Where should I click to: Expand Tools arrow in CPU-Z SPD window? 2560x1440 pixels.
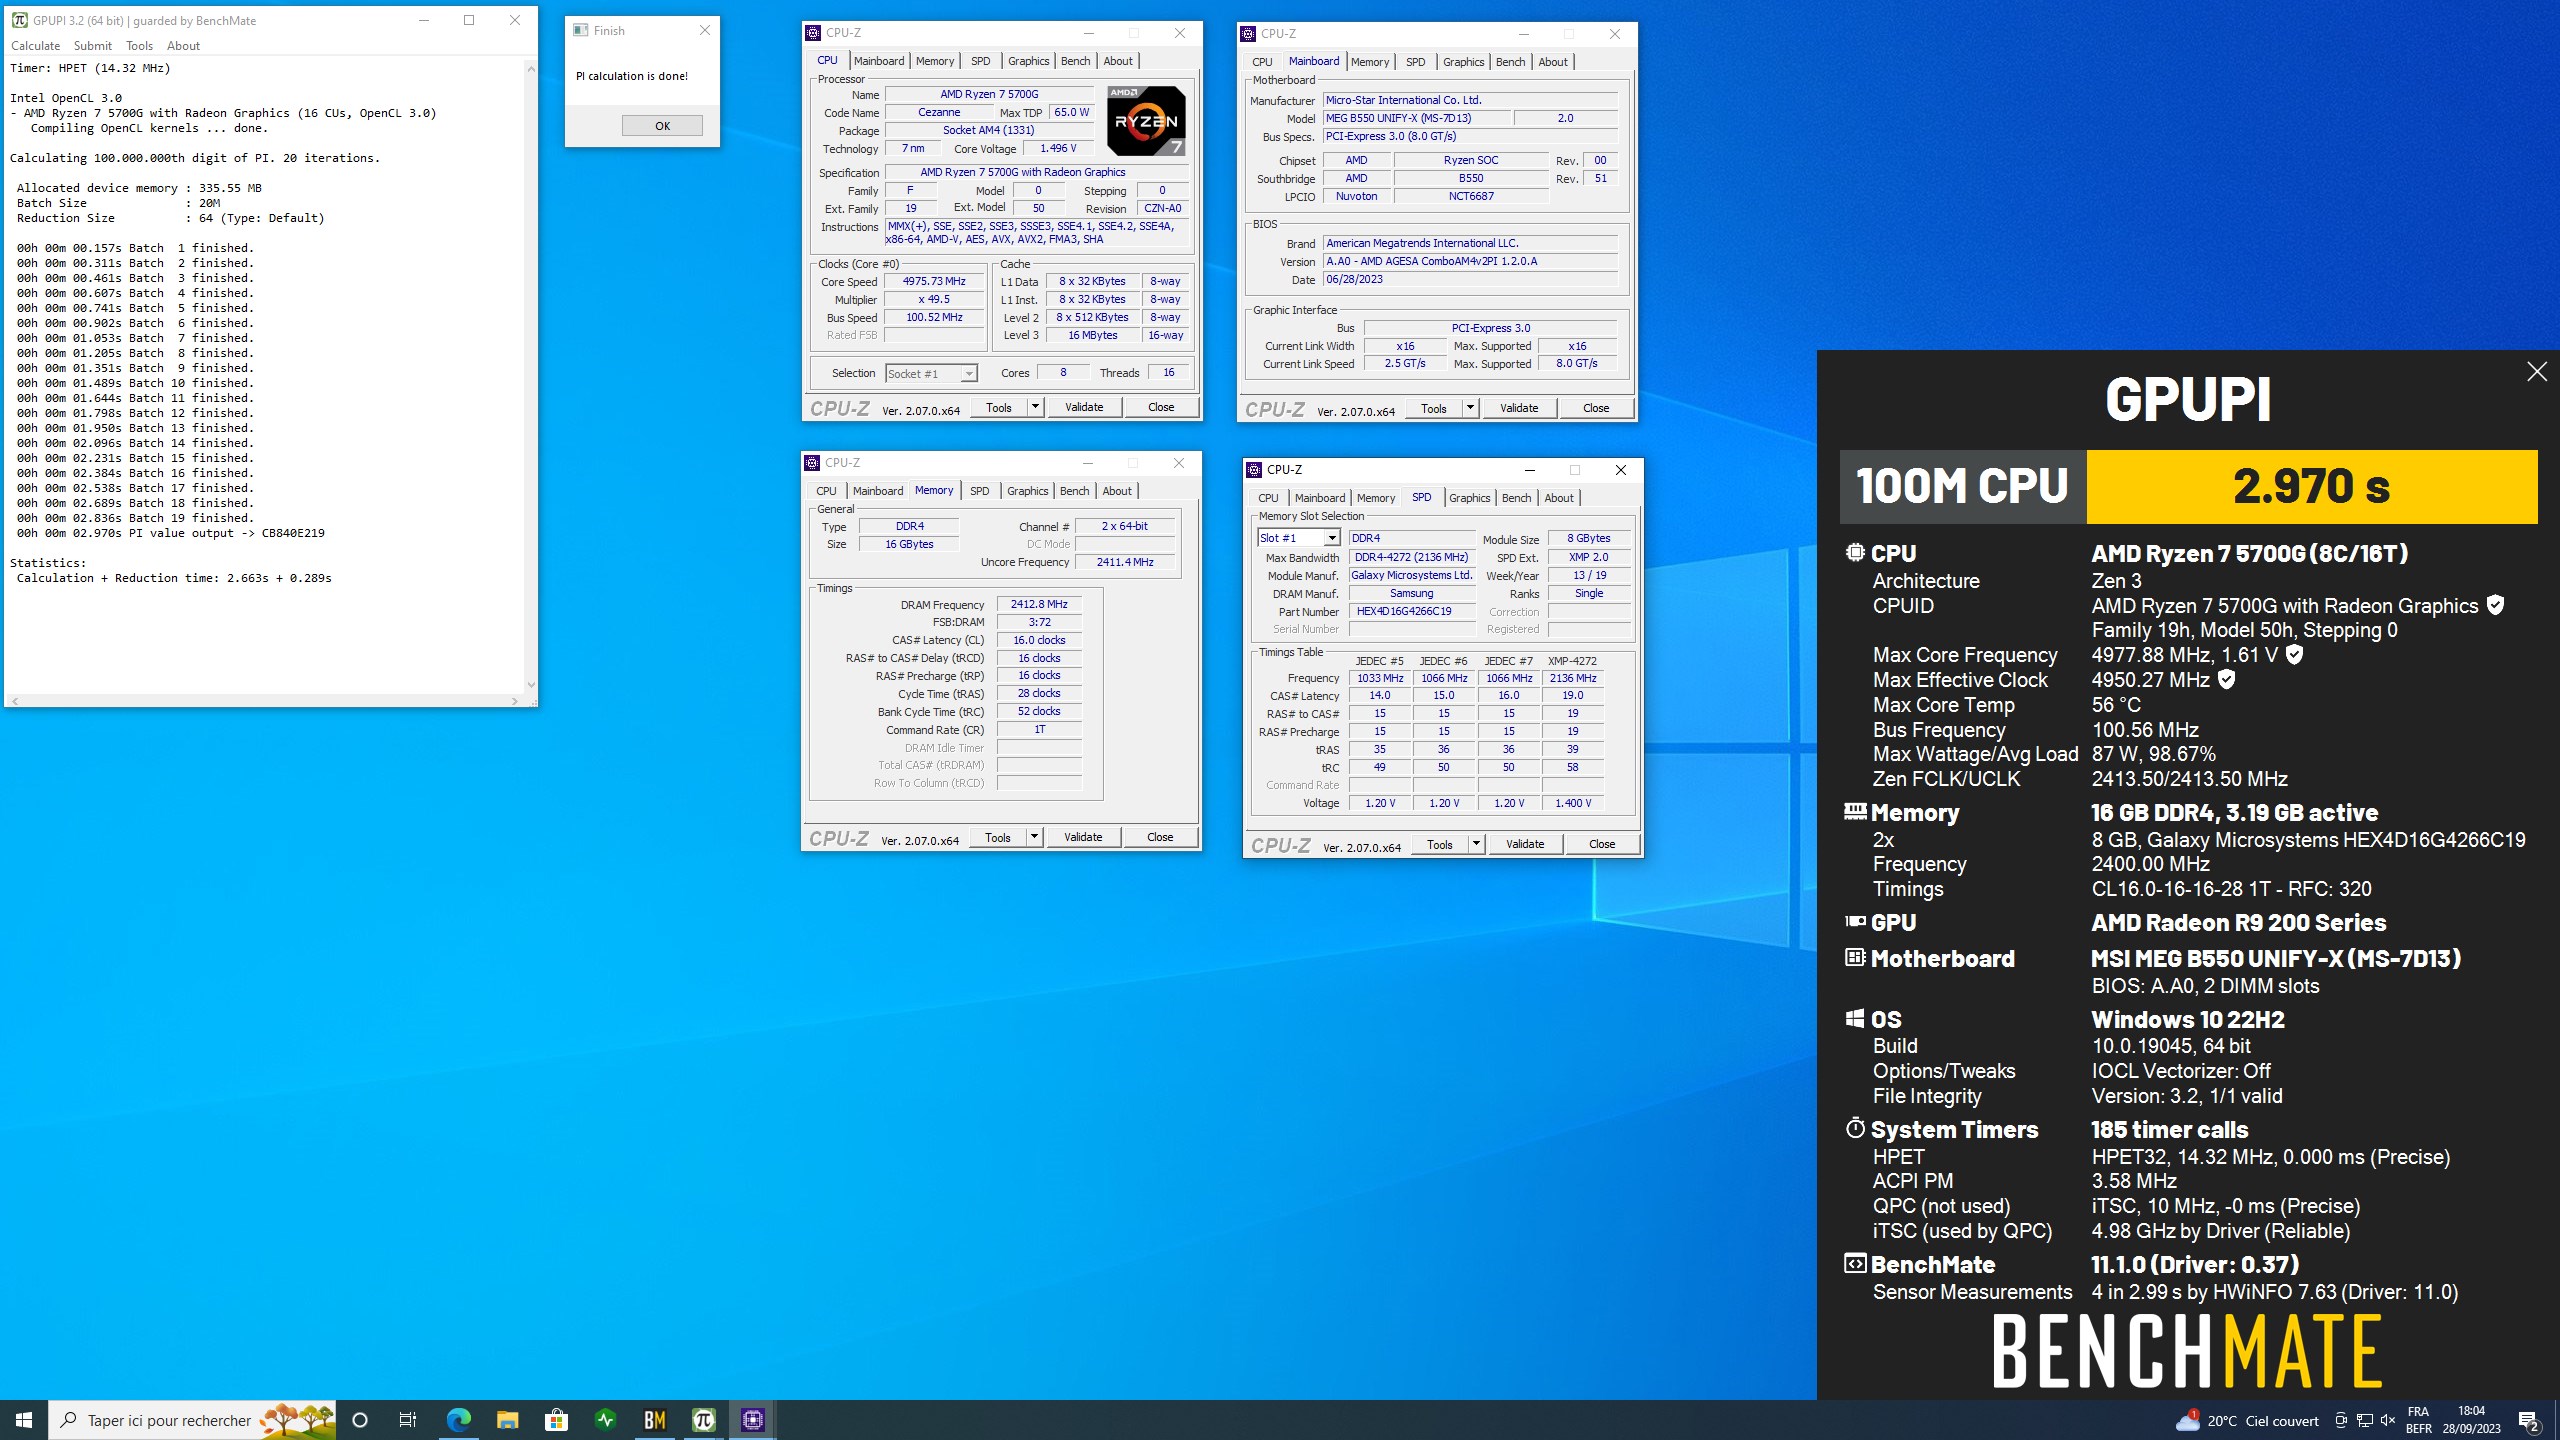1476,844
